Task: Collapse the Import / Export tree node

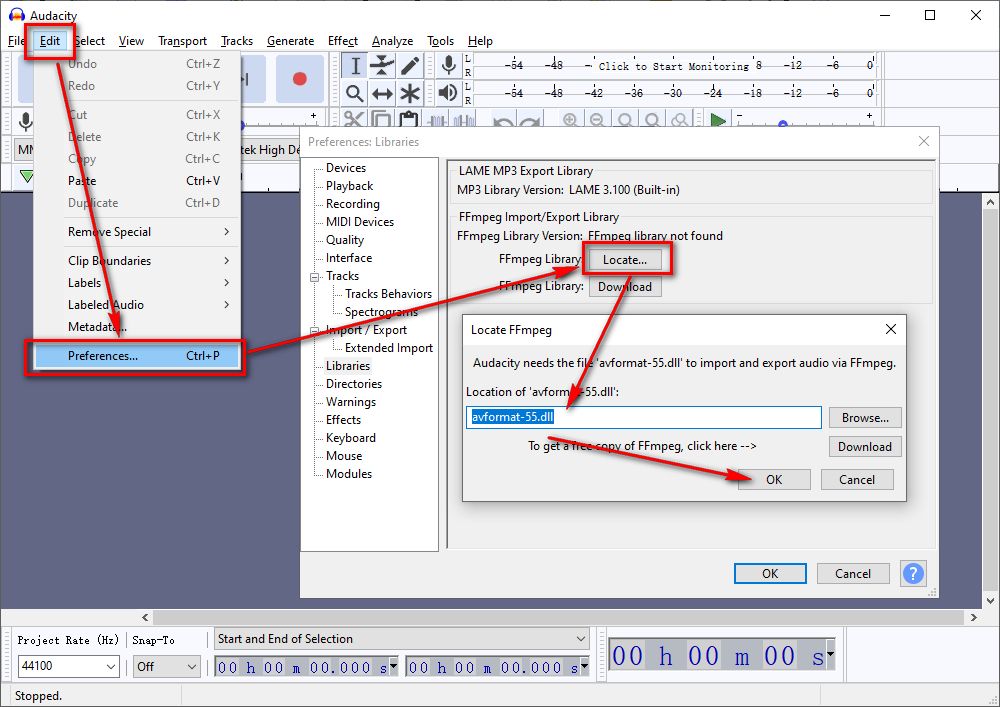Action: click(x=314, y=330)
